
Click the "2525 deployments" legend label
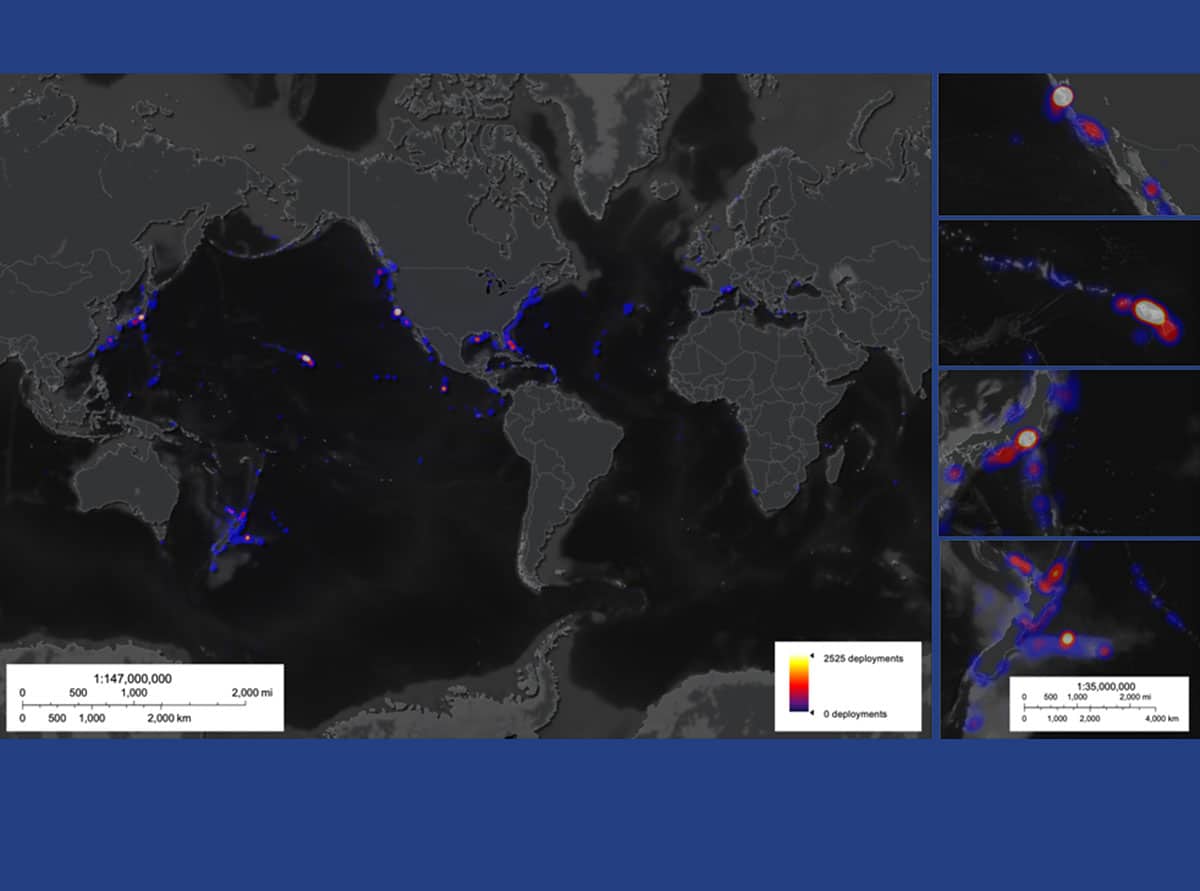[x=861, y=659]
